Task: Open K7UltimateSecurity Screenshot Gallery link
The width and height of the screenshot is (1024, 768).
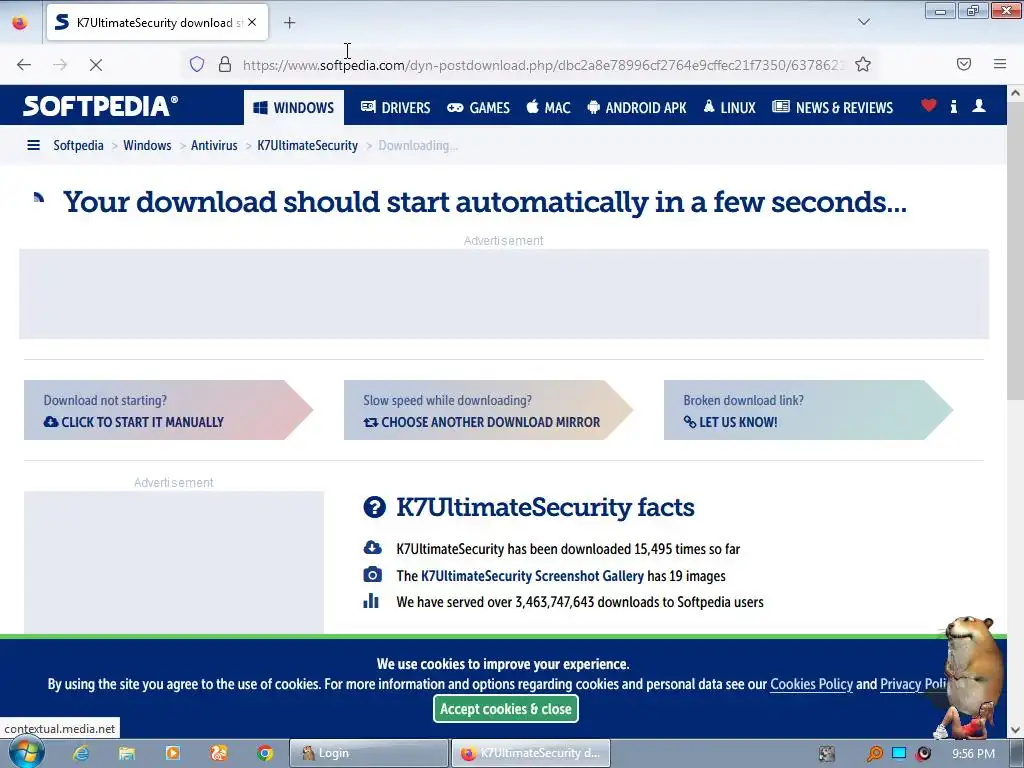Action: [x=532, y=576]
